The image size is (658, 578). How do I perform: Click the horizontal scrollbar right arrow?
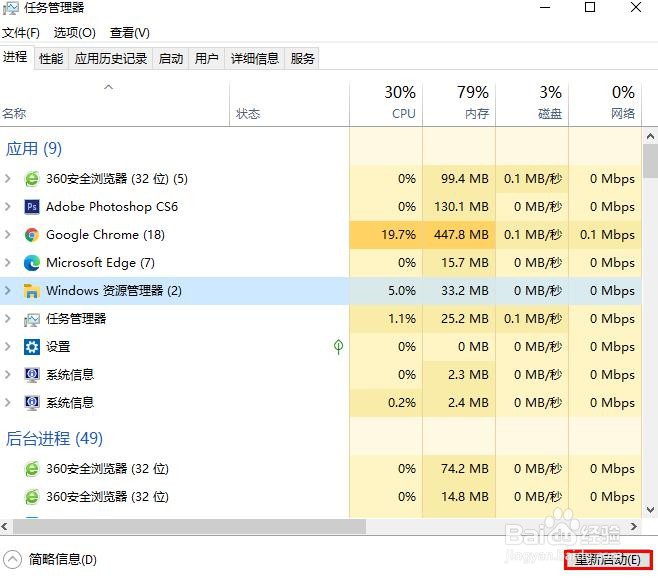634,526
